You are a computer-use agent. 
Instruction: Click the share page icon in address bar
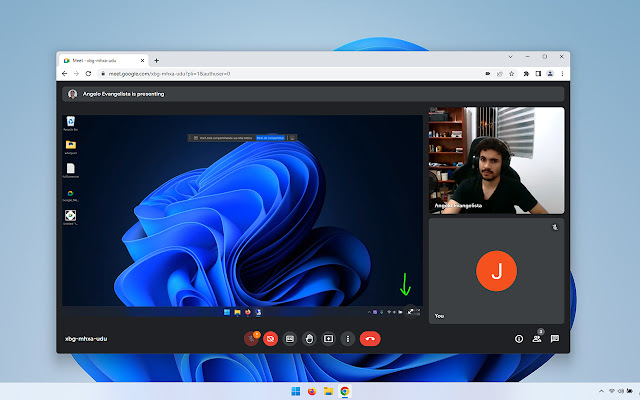pos(500,74)
